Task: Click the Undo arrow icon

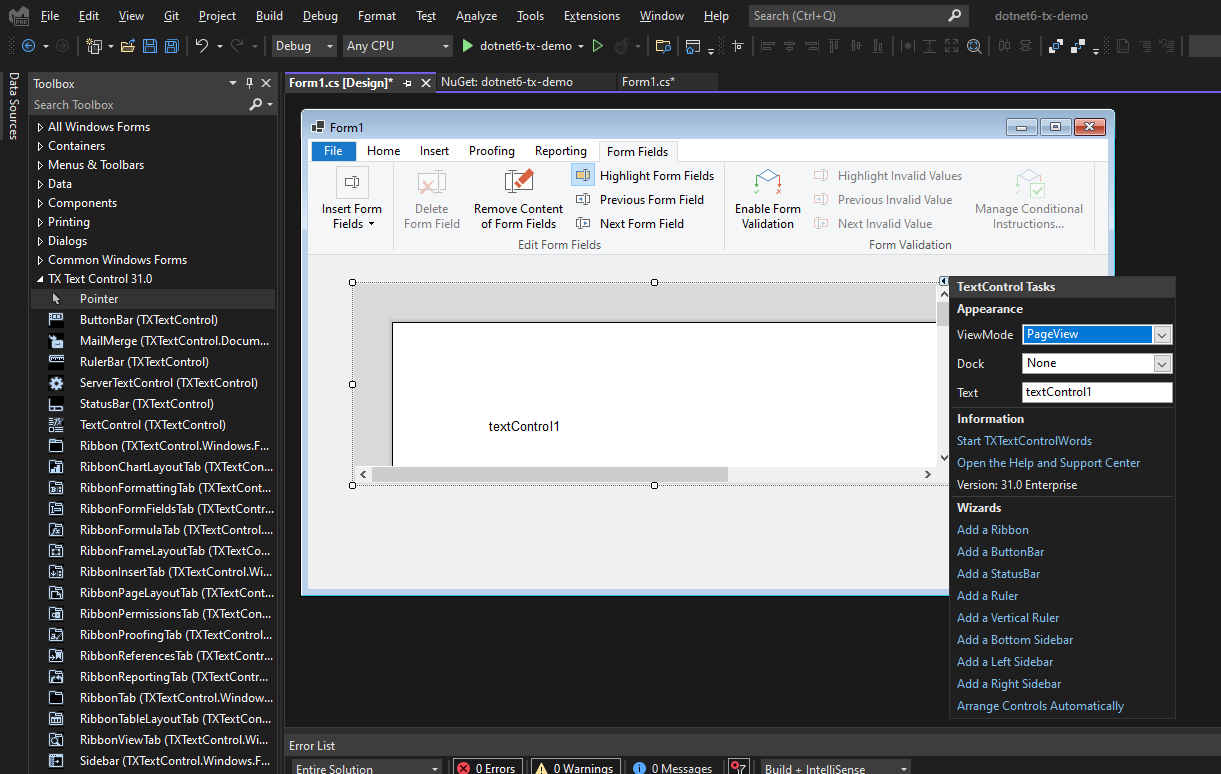Action: pyautogui.click(x=202, y=46)
